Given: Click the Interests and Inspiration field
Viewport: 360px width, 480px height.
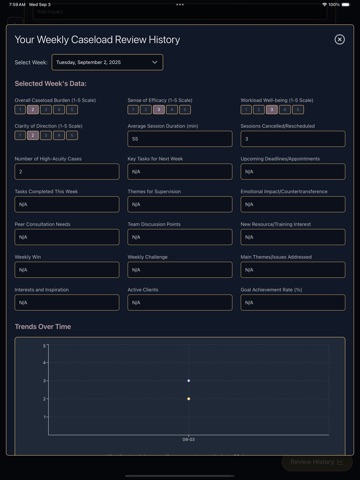Looking at the screenshot, I should [67, 303].
